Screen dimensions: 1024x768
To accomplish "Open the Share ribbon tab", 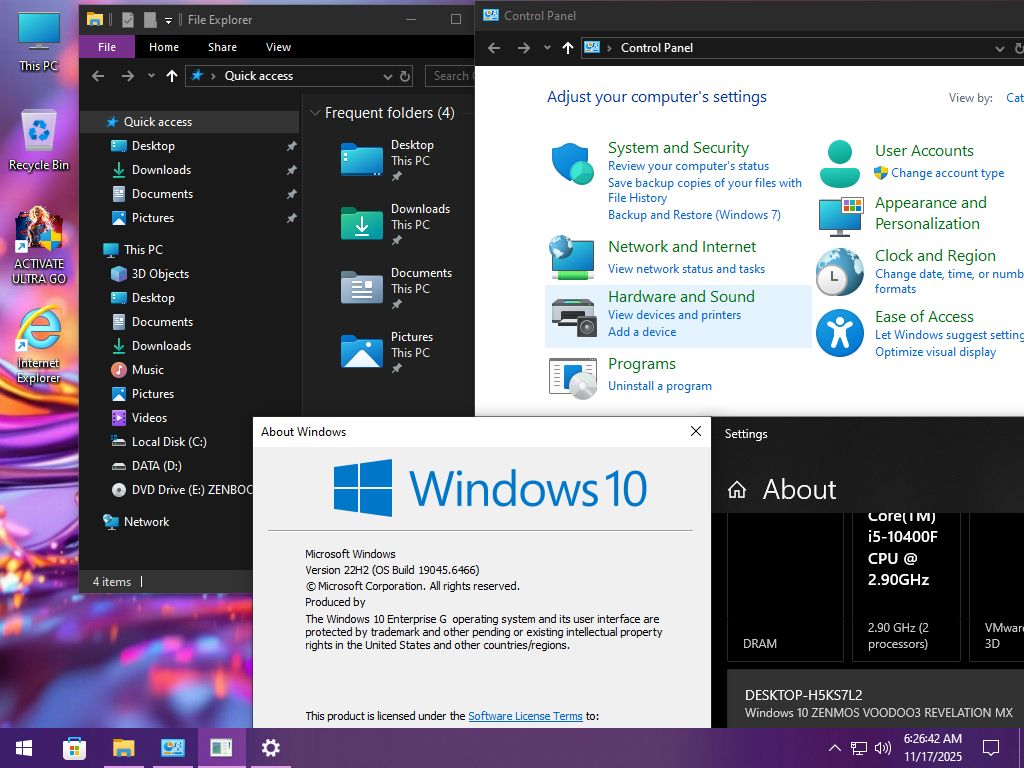I will coord(223,47).
